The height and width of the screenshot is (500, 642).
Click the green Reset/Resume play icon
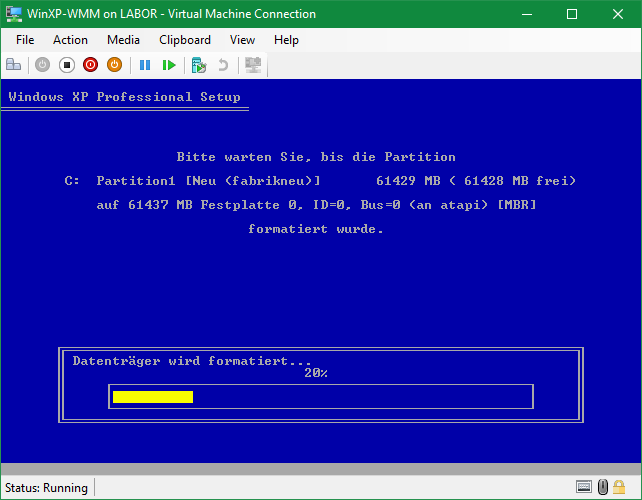[x=169, y=65]
